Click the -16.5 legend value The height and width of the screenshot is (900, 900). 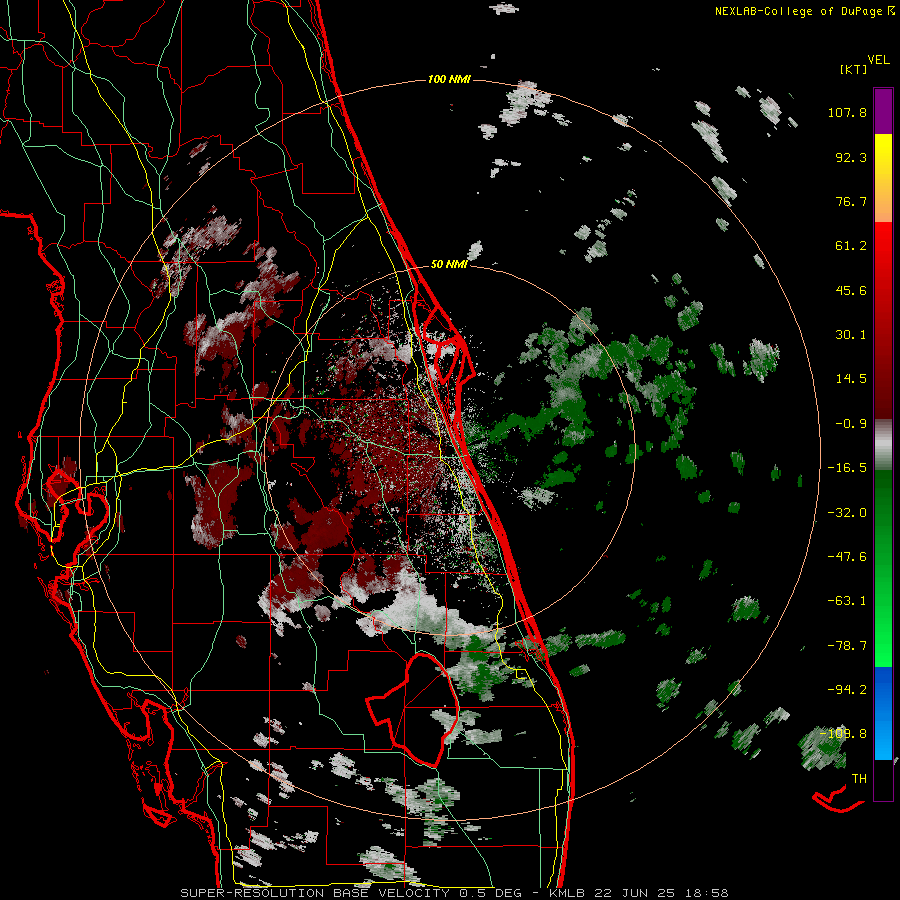coord(847,468)
